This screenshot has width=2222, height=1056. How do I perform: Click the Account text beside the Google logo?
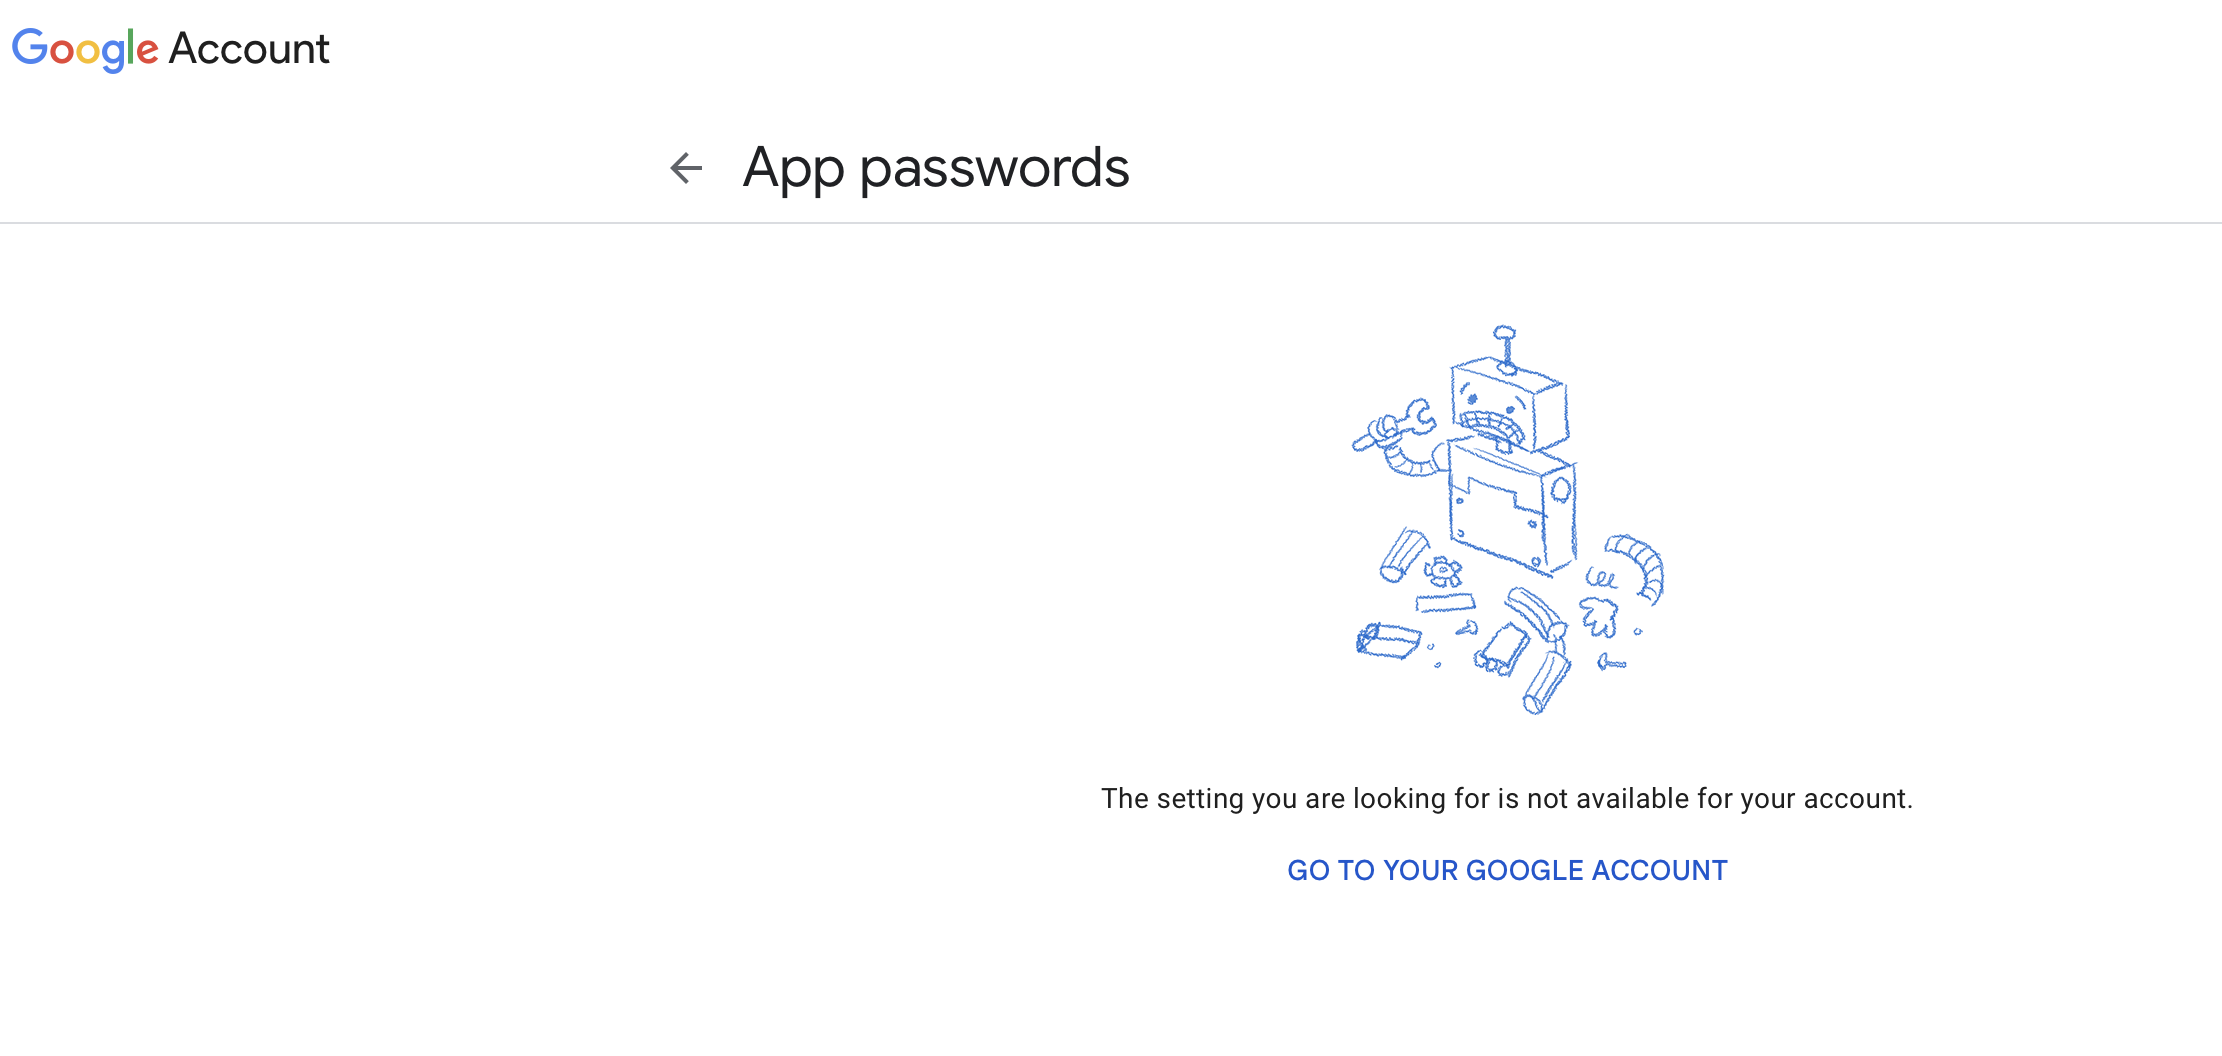(249, 49)
